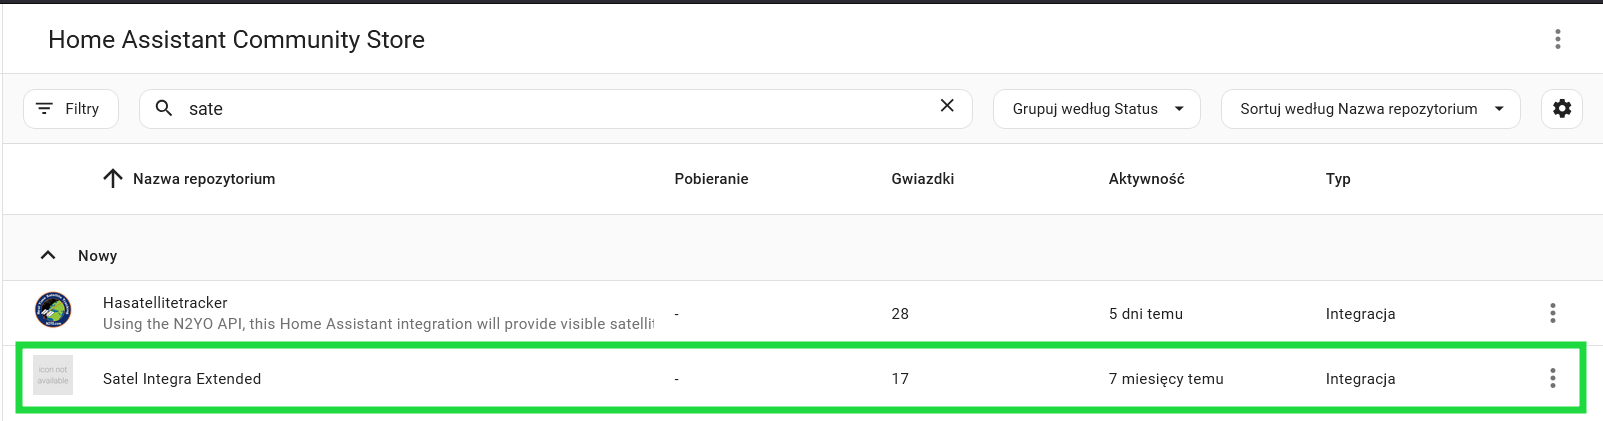Collapse the Nowy group chevron
The image size is (1603, 421).
(x=48, y=255)
